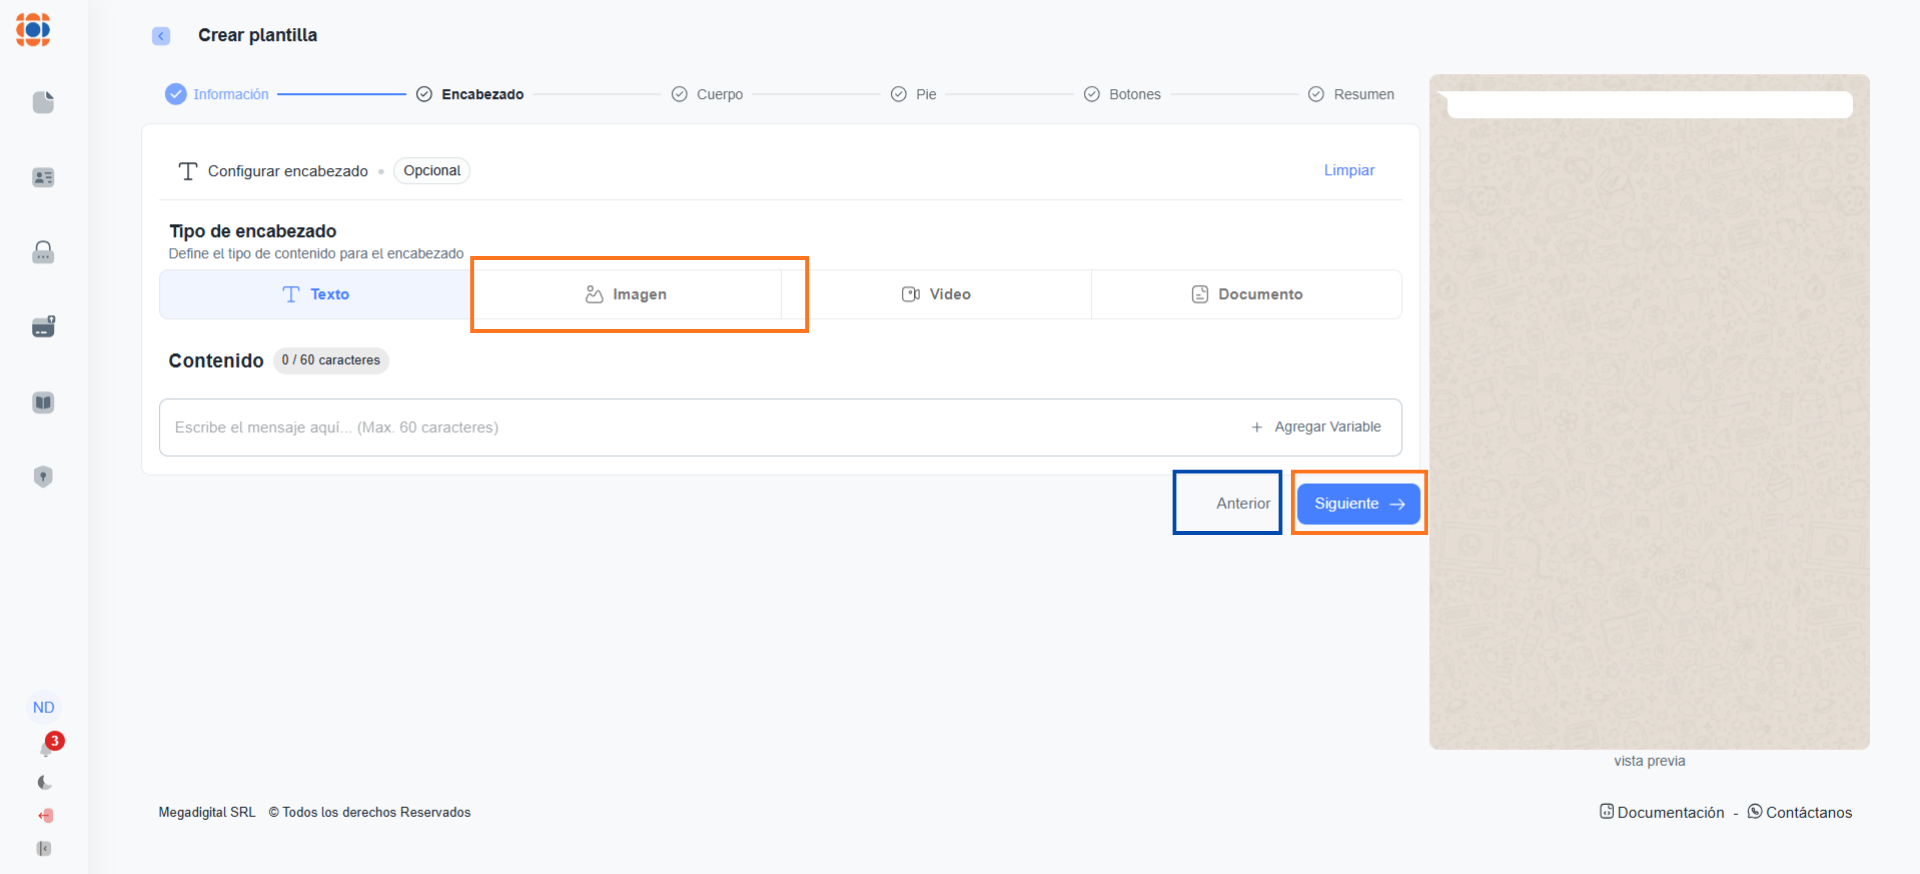Open the document page icon in sidebar
The height and width of the screenshot is (874, 1920).
click(43, 102)
